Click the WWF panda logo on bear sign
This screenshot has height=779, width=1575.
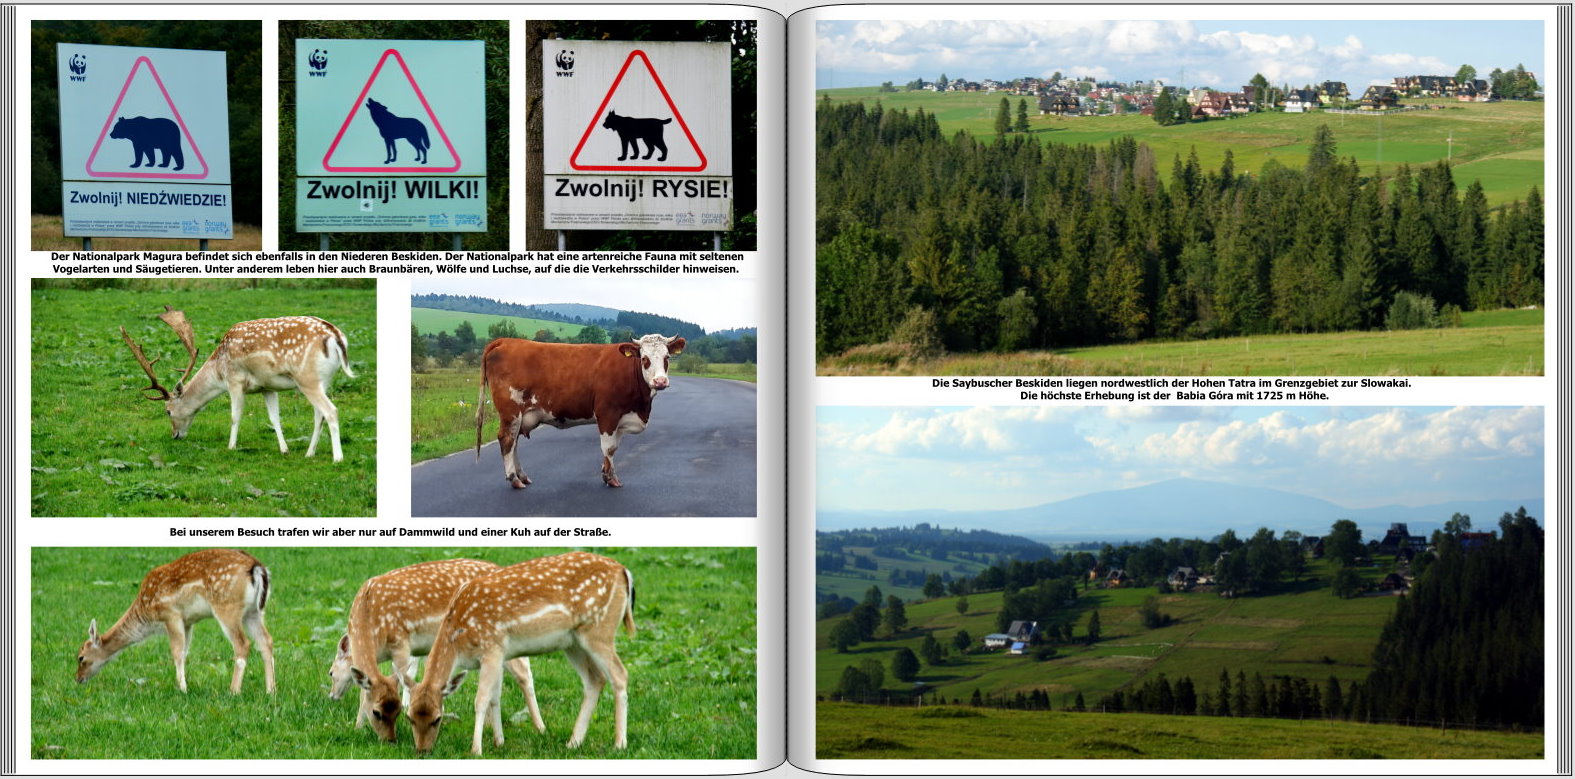(77, 67)
